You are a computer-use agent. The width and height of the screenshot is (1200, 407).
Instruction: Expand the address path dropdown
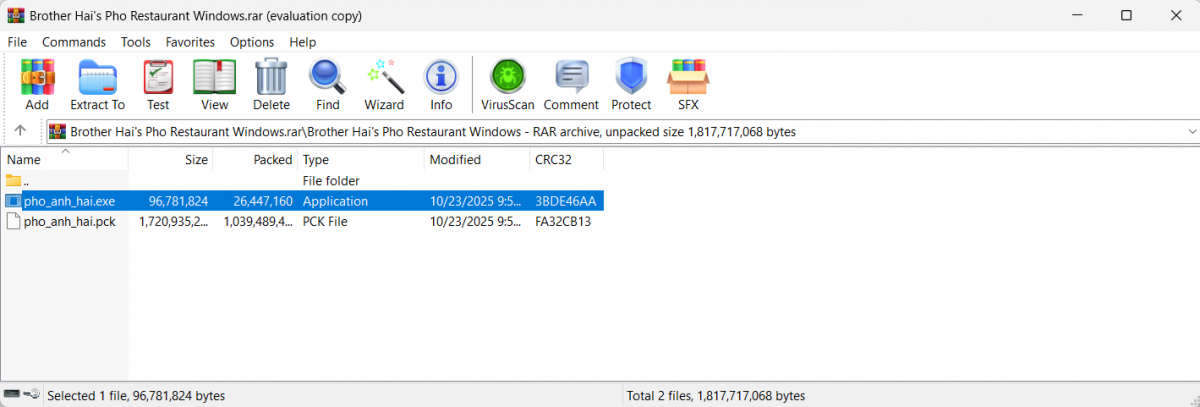coord(1191,132)
